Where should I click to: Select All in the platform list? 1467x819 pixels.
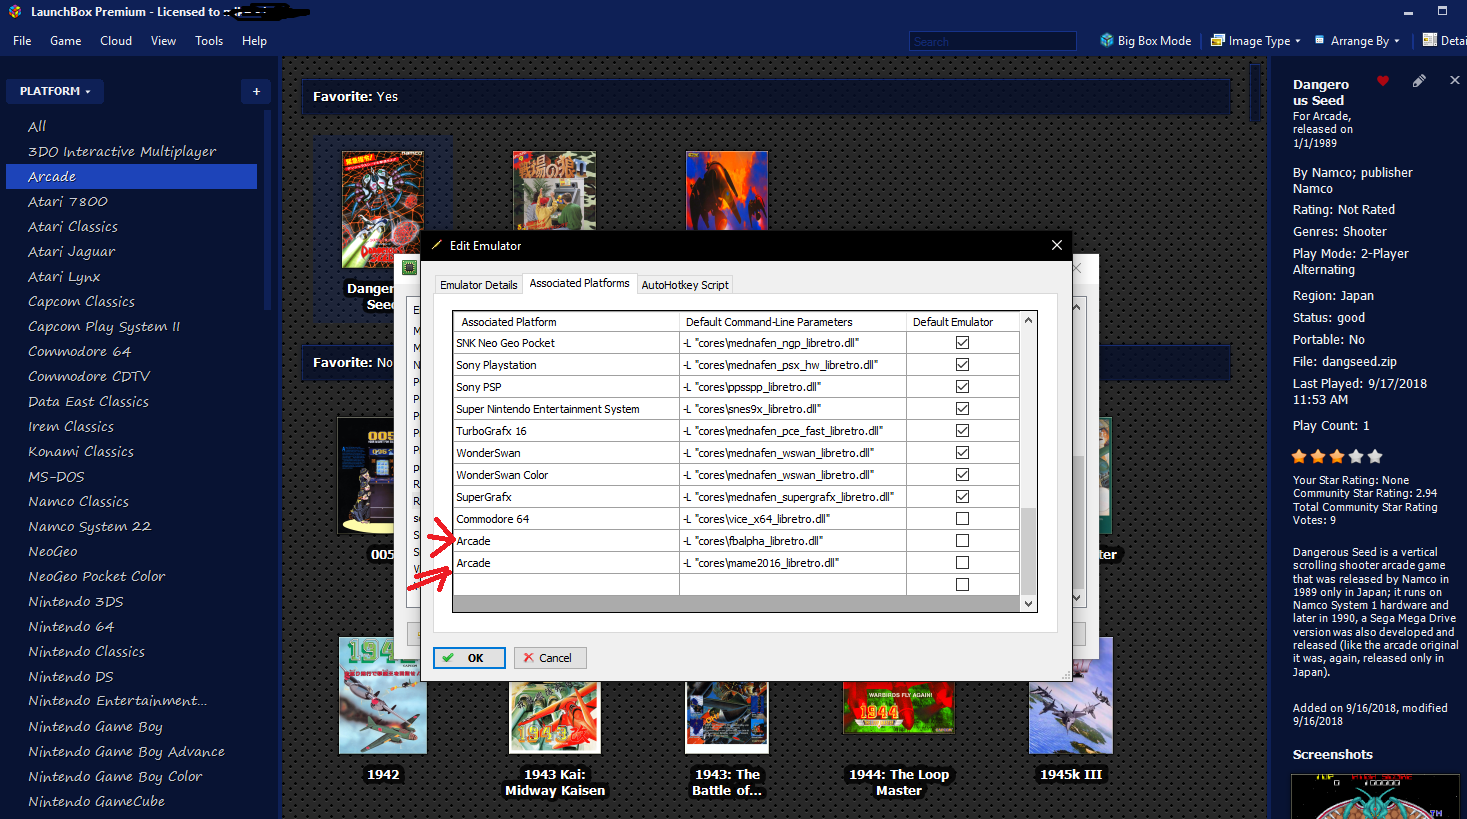[37, 126]
